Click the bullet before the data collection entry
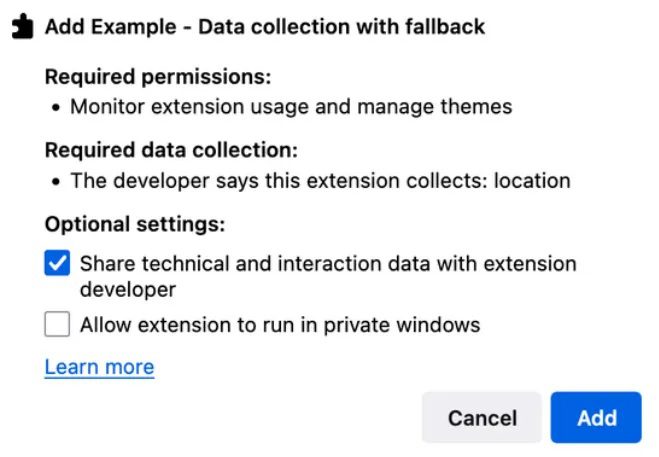Viewport: 659px width, 457px height. pos(56,181)
